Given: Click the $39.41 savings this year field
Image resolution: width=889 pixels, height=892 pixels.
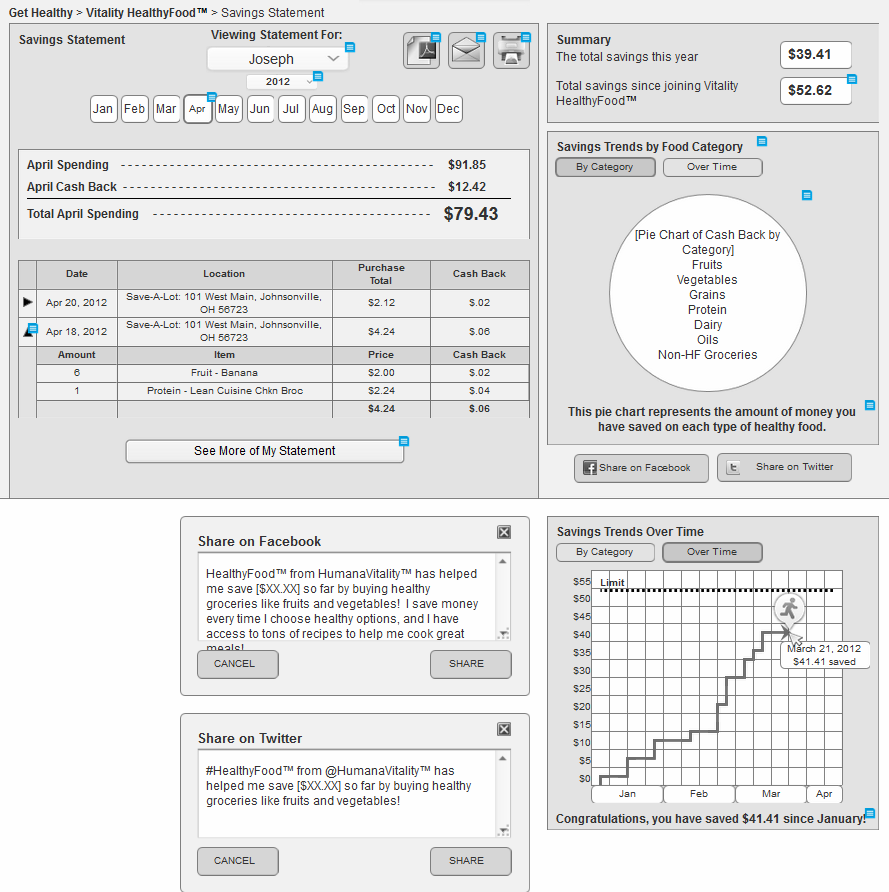Looking at the screenshot, I should click(816, 55).
